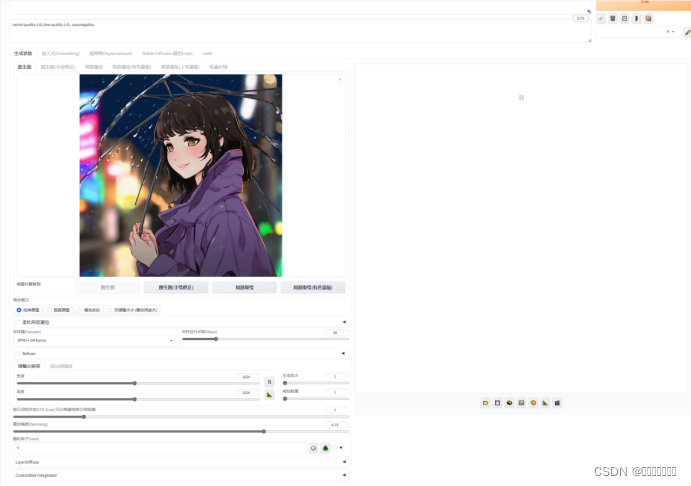
Task: Adjust the Denoising strength slider
Action: click(181, 431)
